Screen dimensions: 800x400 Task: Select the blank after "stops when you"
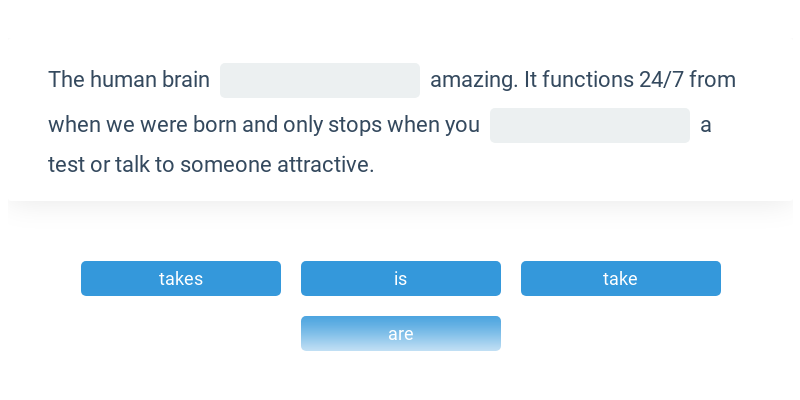coord(590,126)
